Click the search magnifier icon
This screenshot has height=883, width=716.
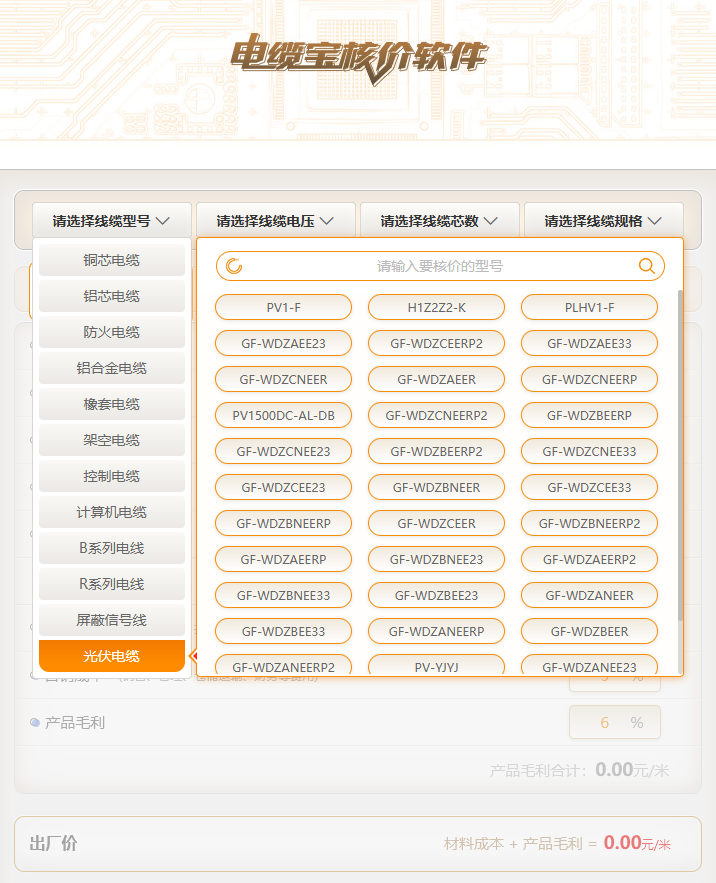pyautogui.click(x=647, y=266)
